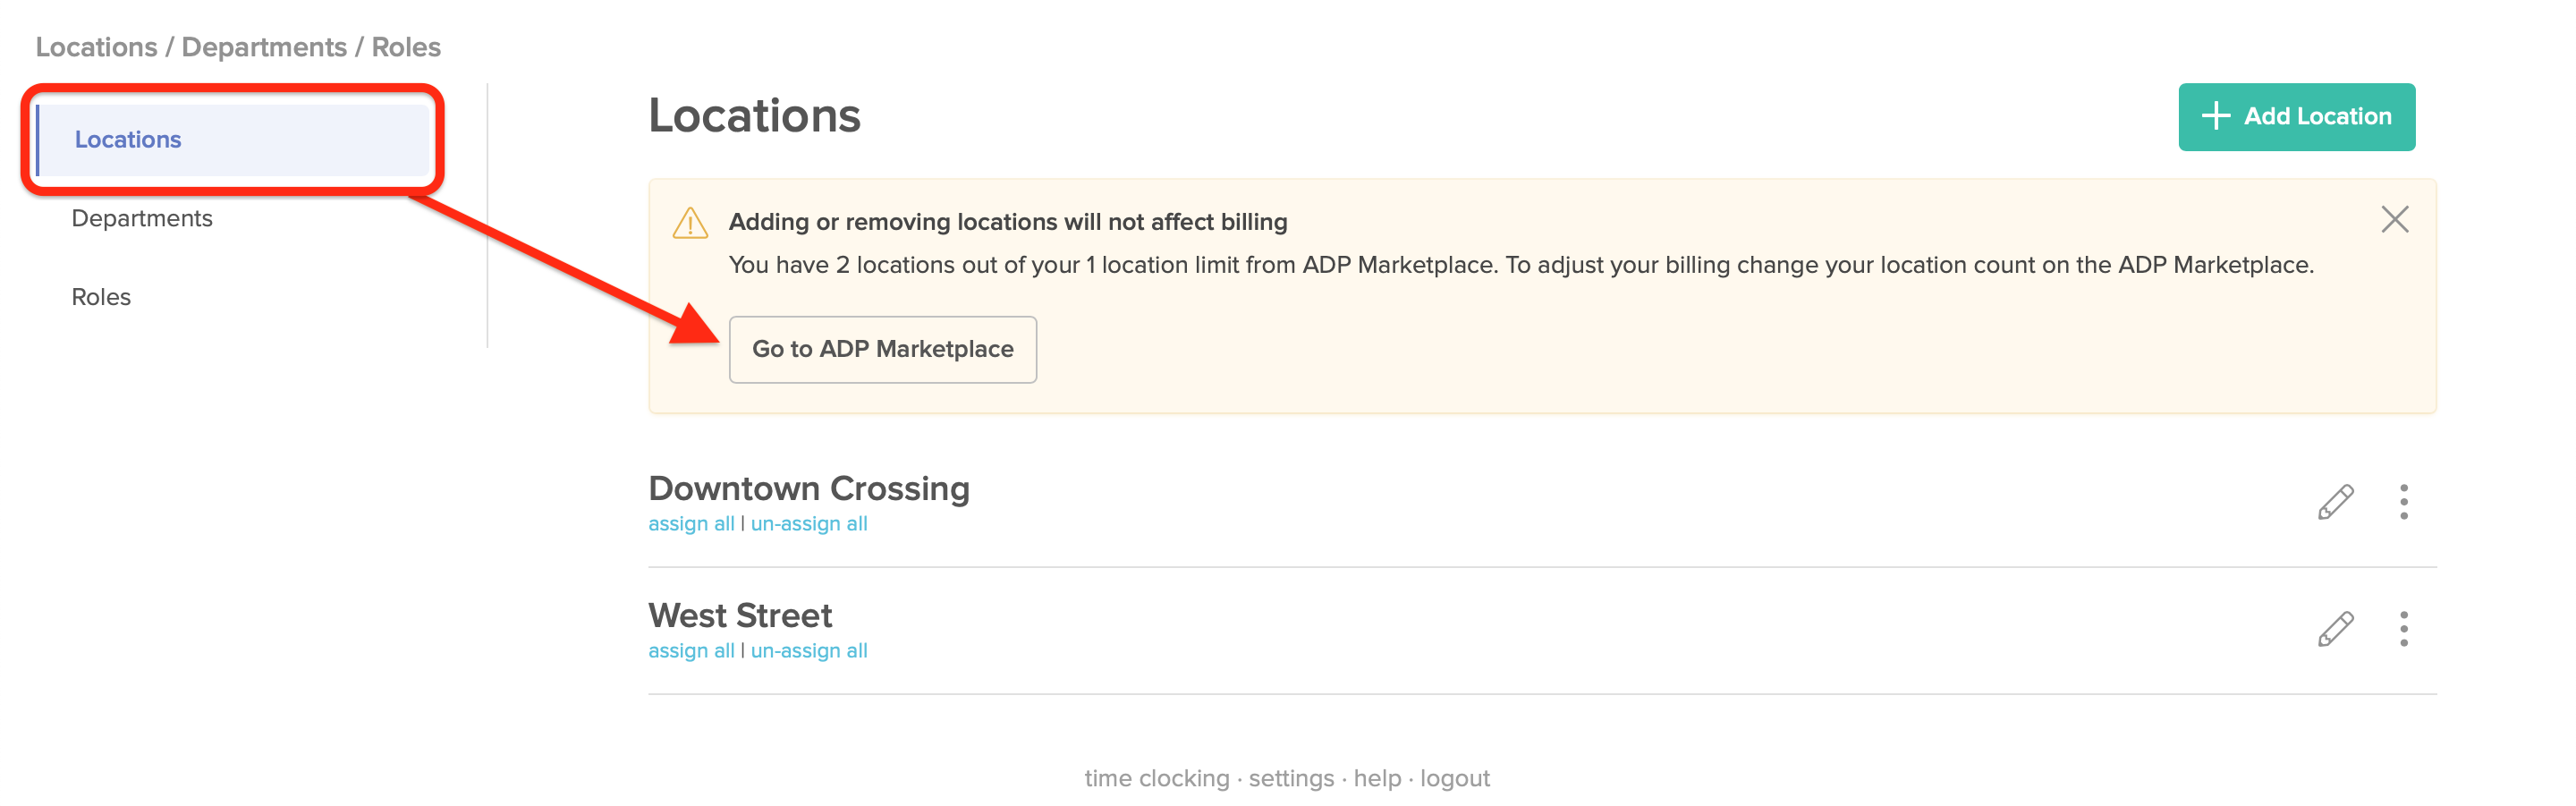Image resolution: width=2576 pixels, height=806 pixels.
Task: Click the West Street location name
Action: tap(740, 615)
